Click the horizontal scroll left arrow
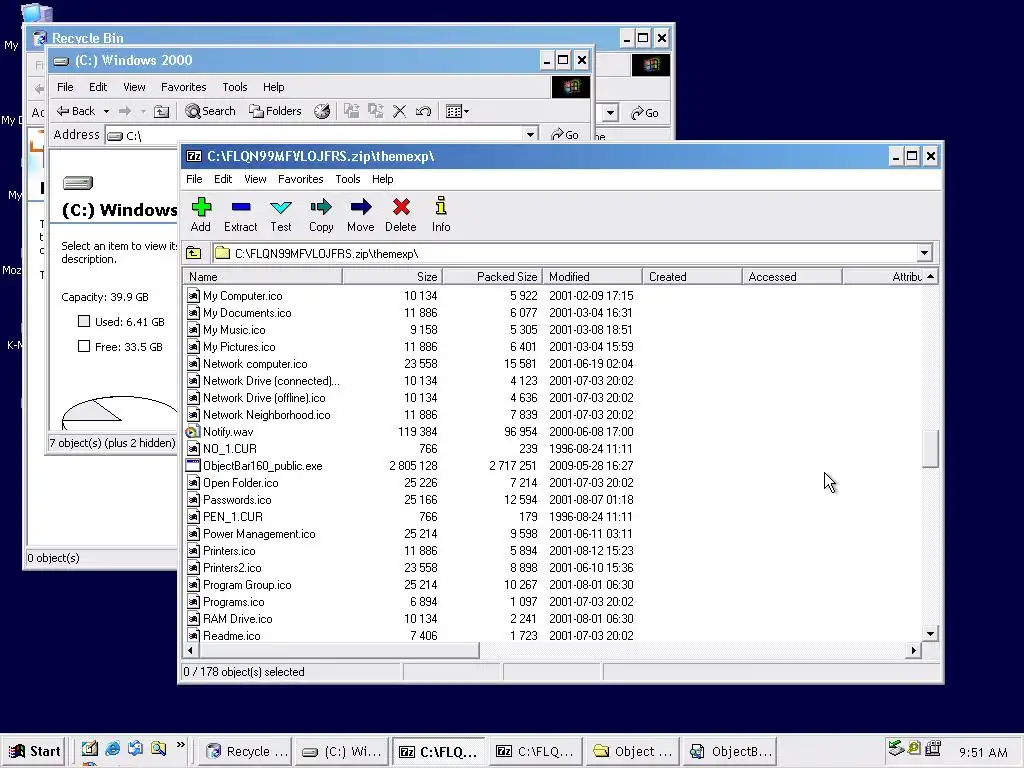The height and width of the screenshot is (768, 1024). tap(191, 650)
